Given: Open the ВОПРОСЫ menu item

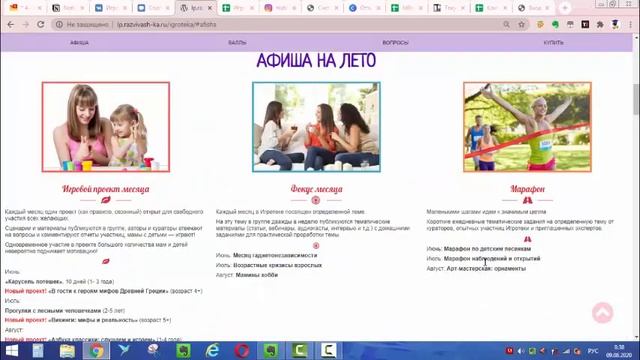Looking at the screenshot, I should point(395,42).
